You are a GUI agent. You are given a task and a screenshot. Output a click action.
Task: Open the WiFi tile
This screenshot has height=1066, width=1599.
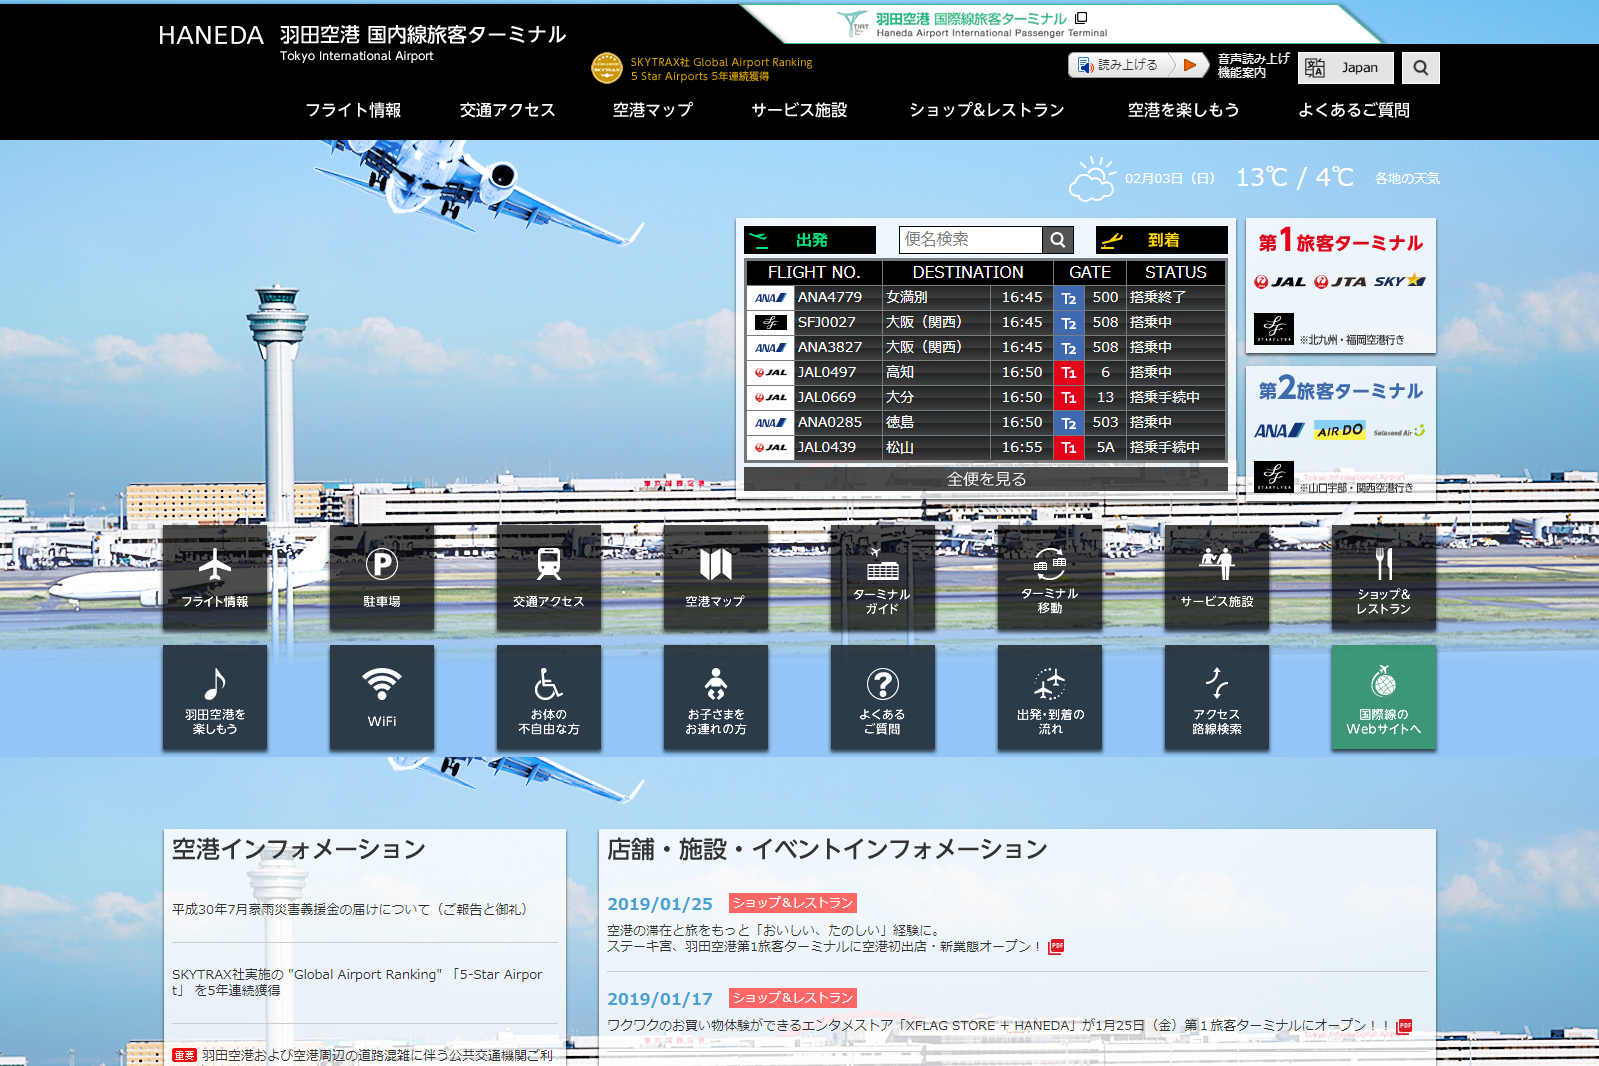click(x=382, y=697)
